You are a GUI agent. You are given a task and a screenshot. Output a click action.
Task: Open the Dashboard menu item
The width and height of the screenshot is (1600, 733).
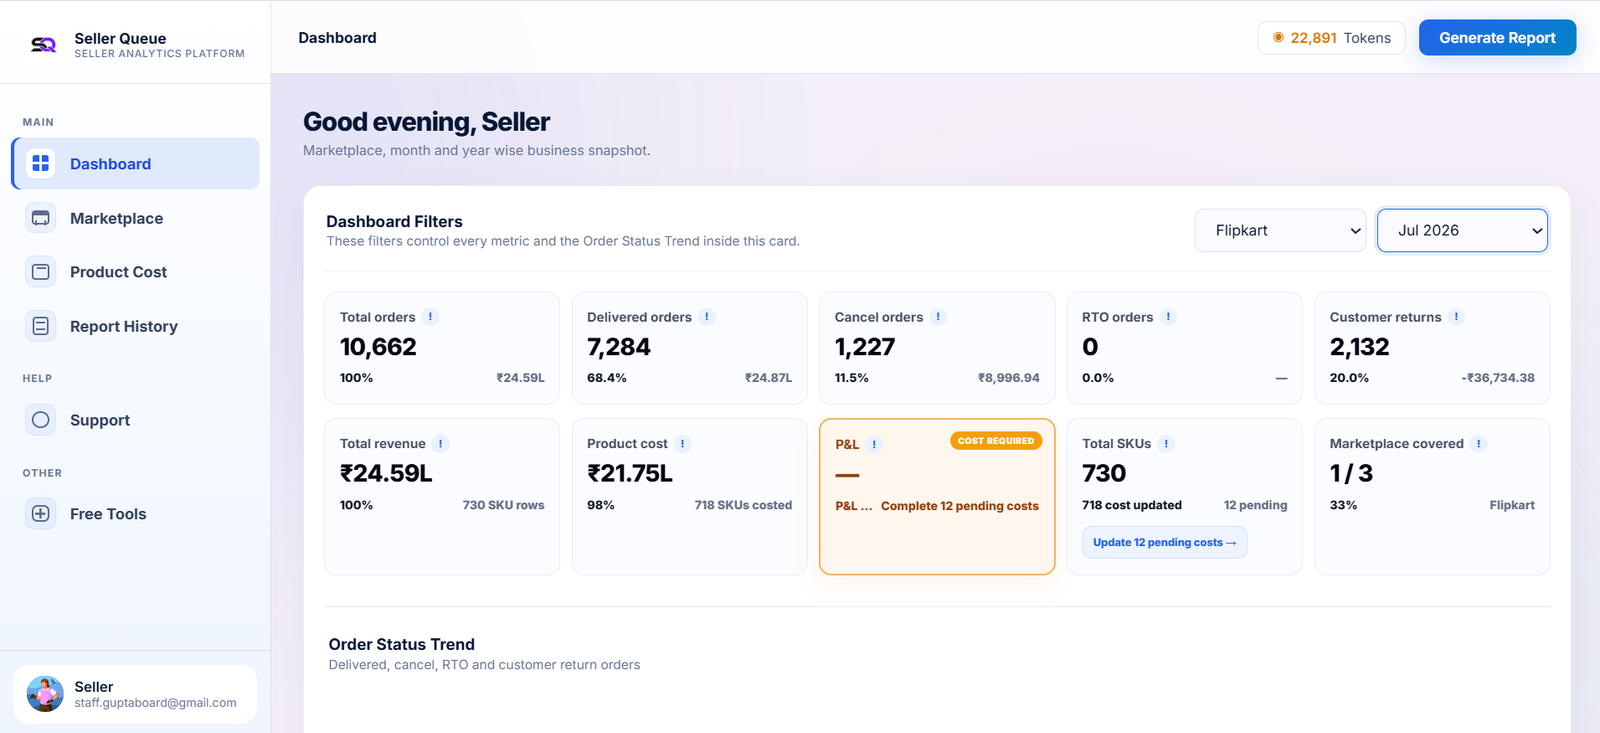click(136, 163)
